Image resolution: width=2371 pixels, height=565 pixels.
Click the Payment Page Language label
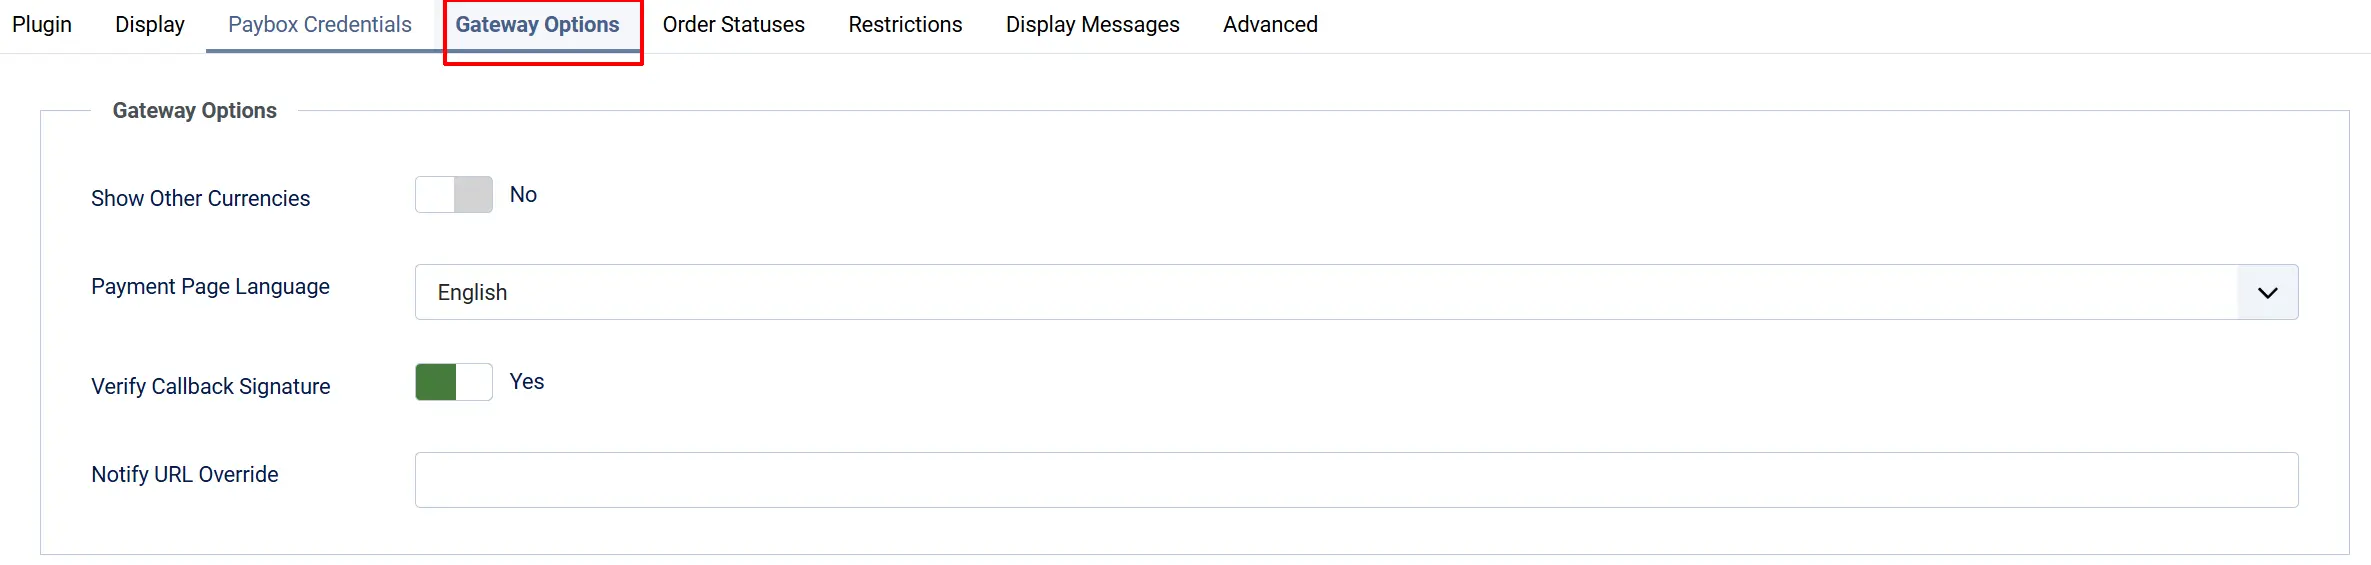(210, 287)
